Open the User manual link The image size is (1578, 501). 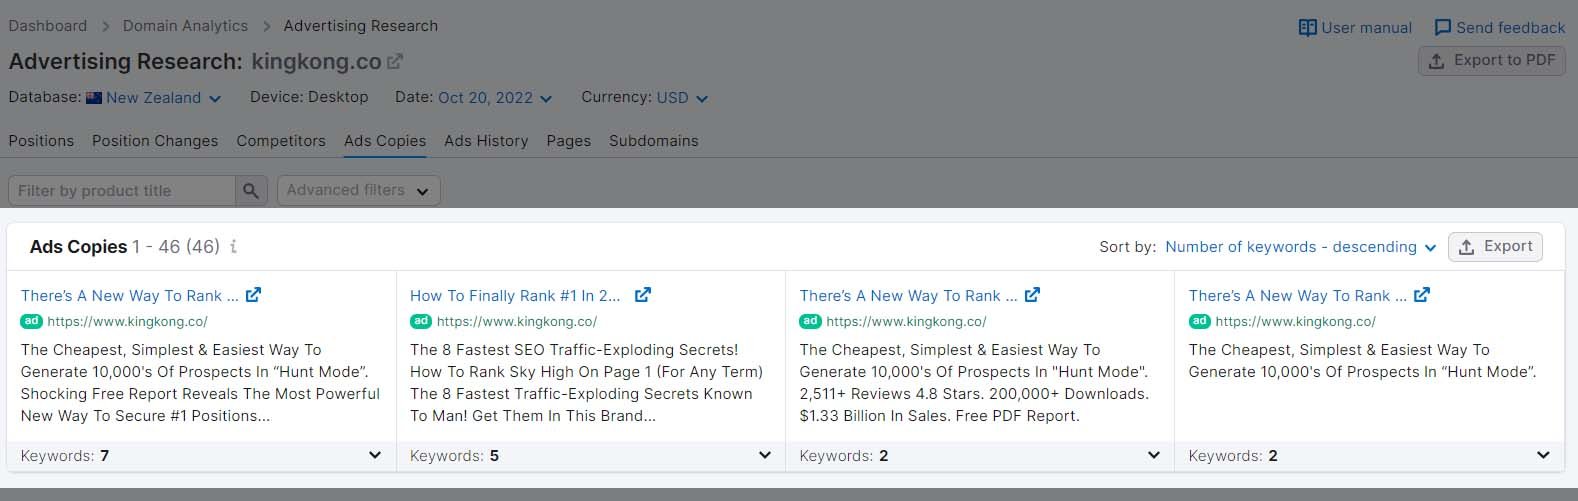coord(1355,28)
